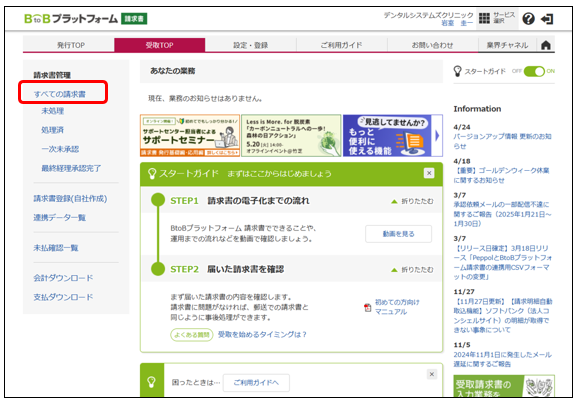The height and width of the screenshot is (406, 580).
Task: Open 初めての方向けマニュアル link
Action: pyautogui.click(x=397, y=307)
